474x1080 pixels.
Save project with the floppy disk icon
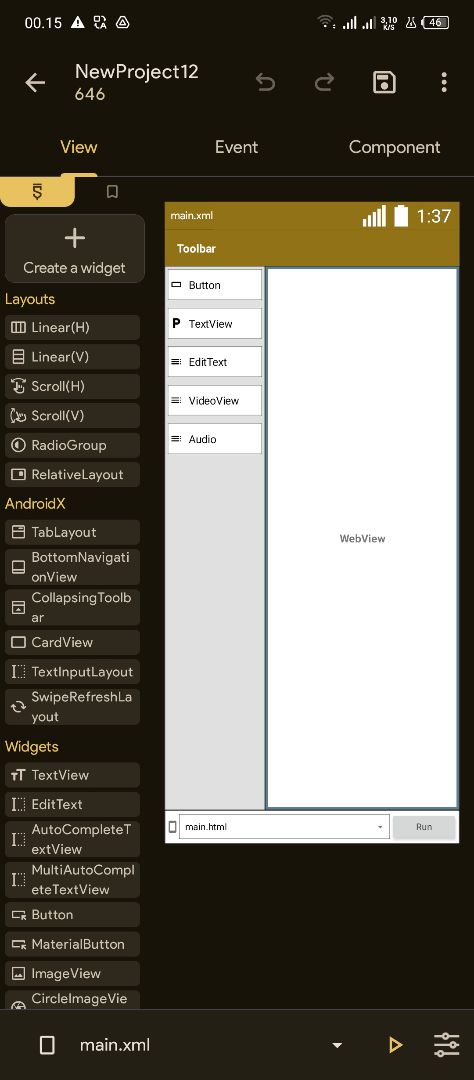(x=384, y=83)
